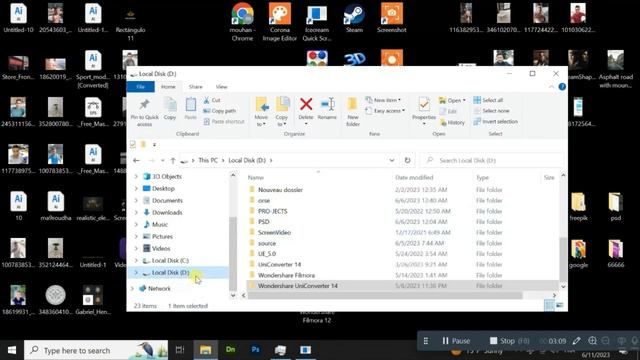This screenshot has width=640, height=360.
Task: Create a New folder
Action: click(x=353, y=112)
